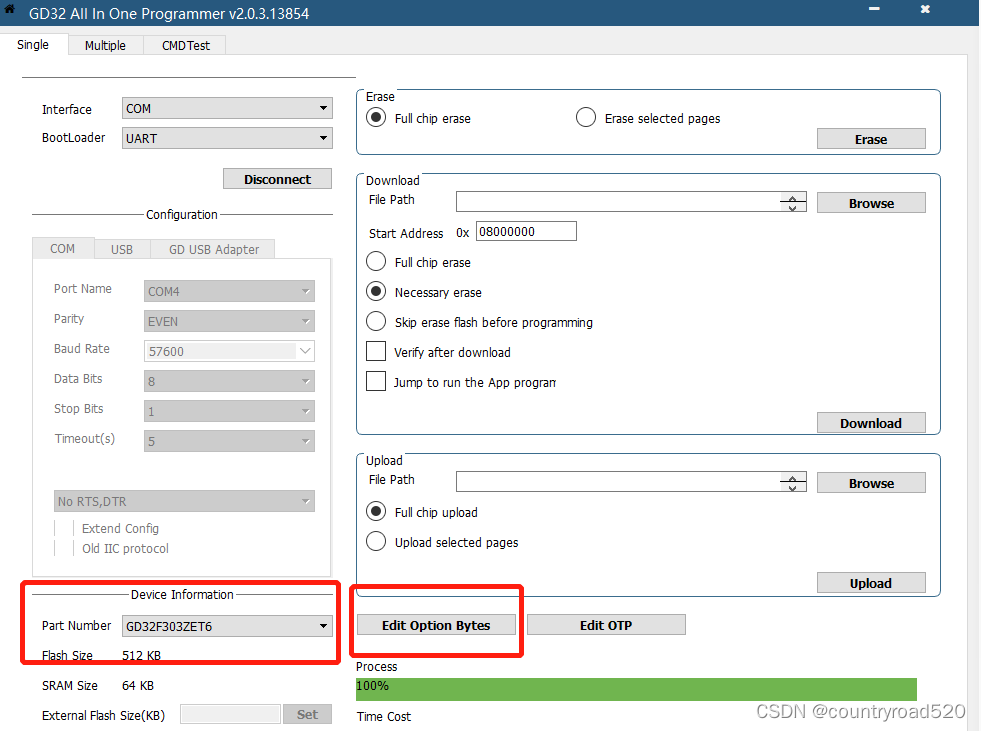Click the Disconnect button
The image size is (981, 731).
click(277, 179)
